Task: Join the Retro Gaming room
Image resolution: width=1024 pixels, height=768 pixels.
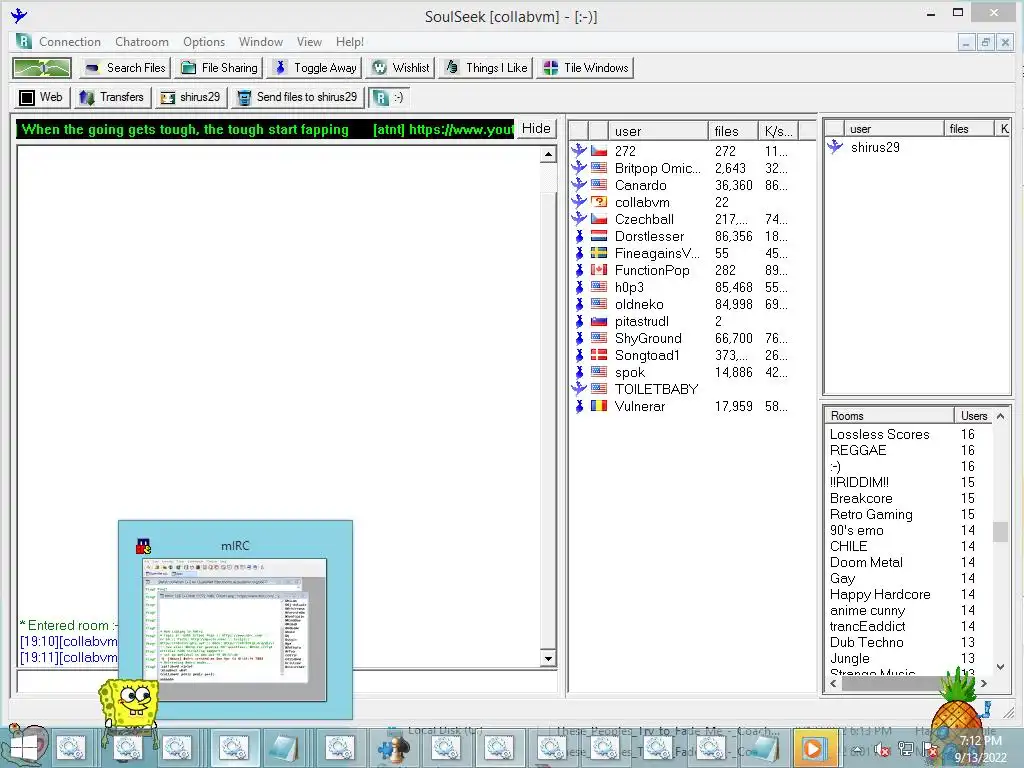Action: pos(871,515)
